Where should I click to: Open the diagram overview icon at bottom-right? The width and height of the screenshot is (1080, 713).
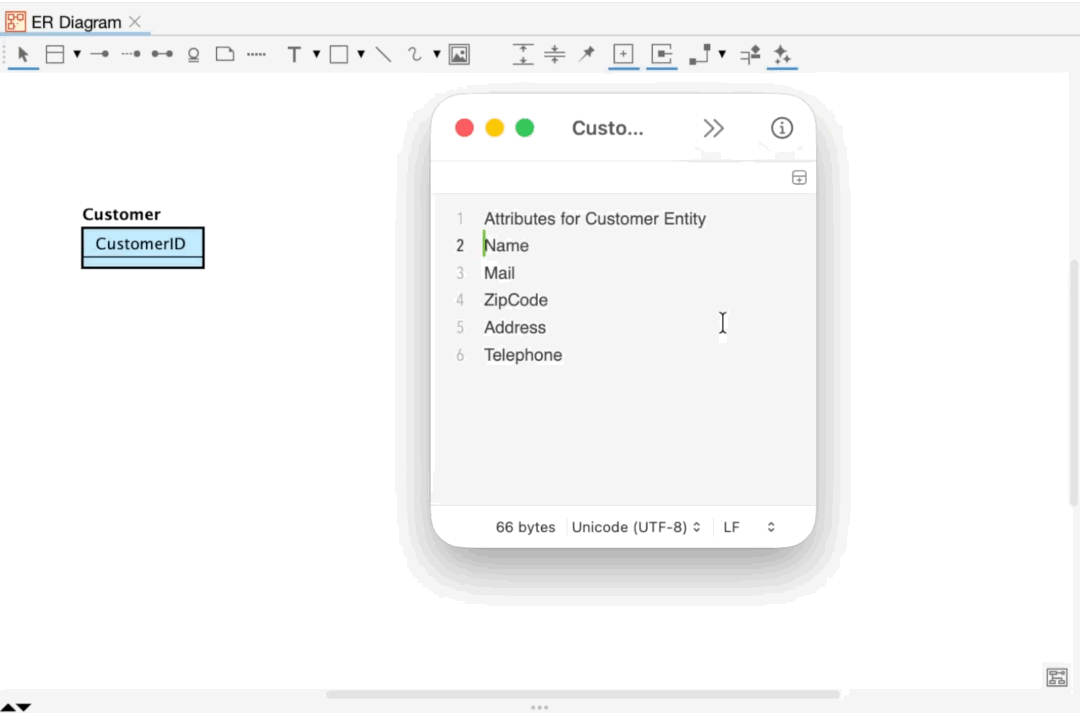pos(1057,677)
